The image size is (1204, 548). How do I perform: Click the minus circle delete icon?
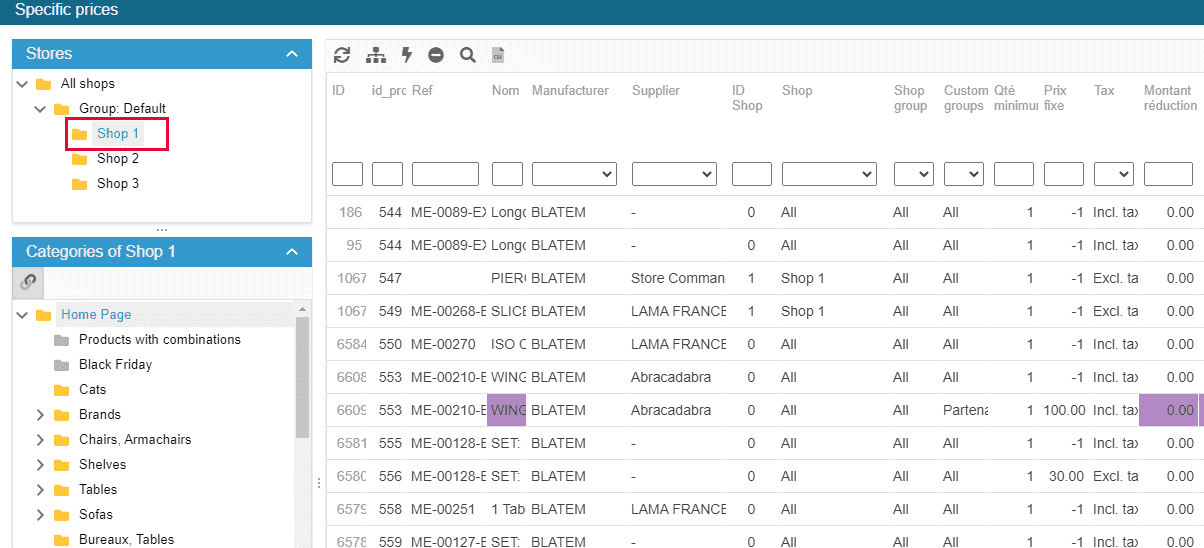(436, 55)
